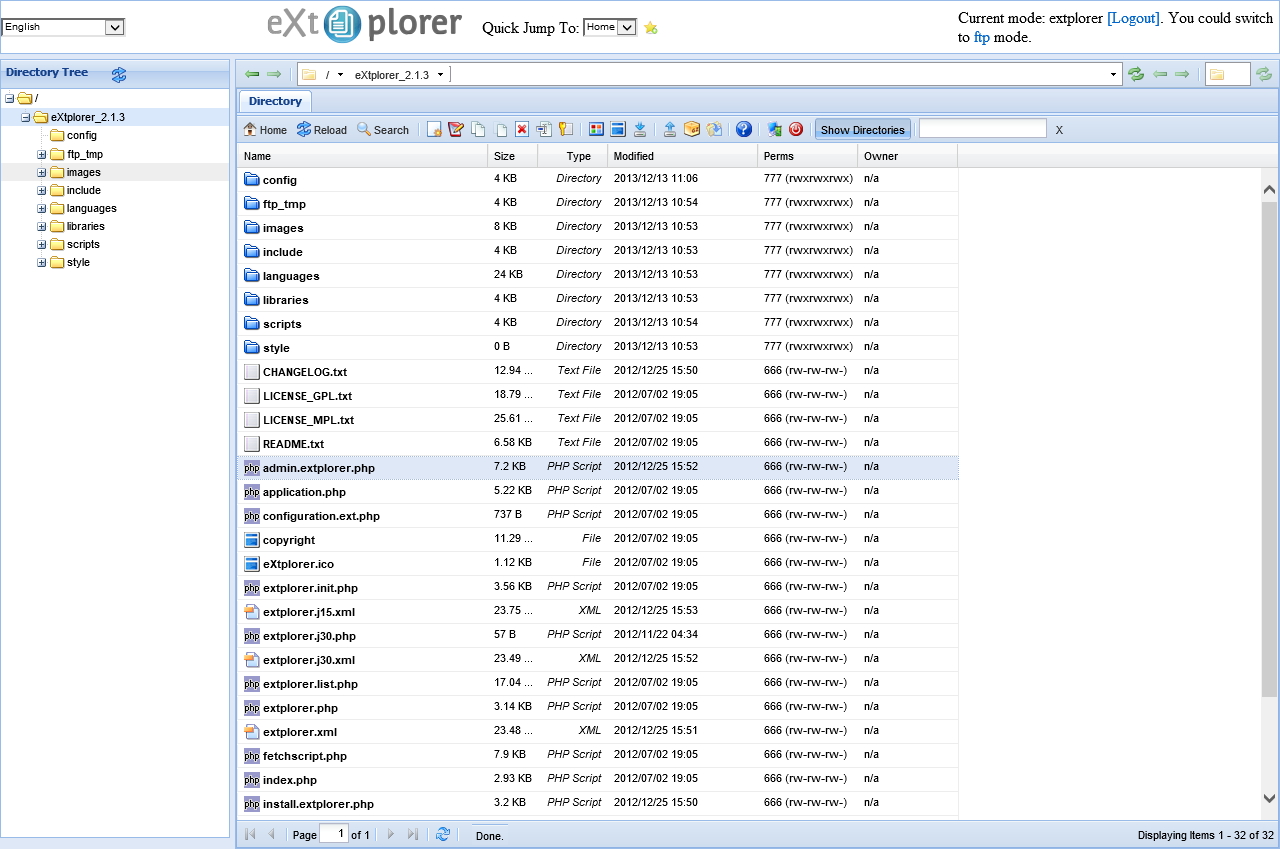
Task: Click the red X Delete icon
Action: 522,129
